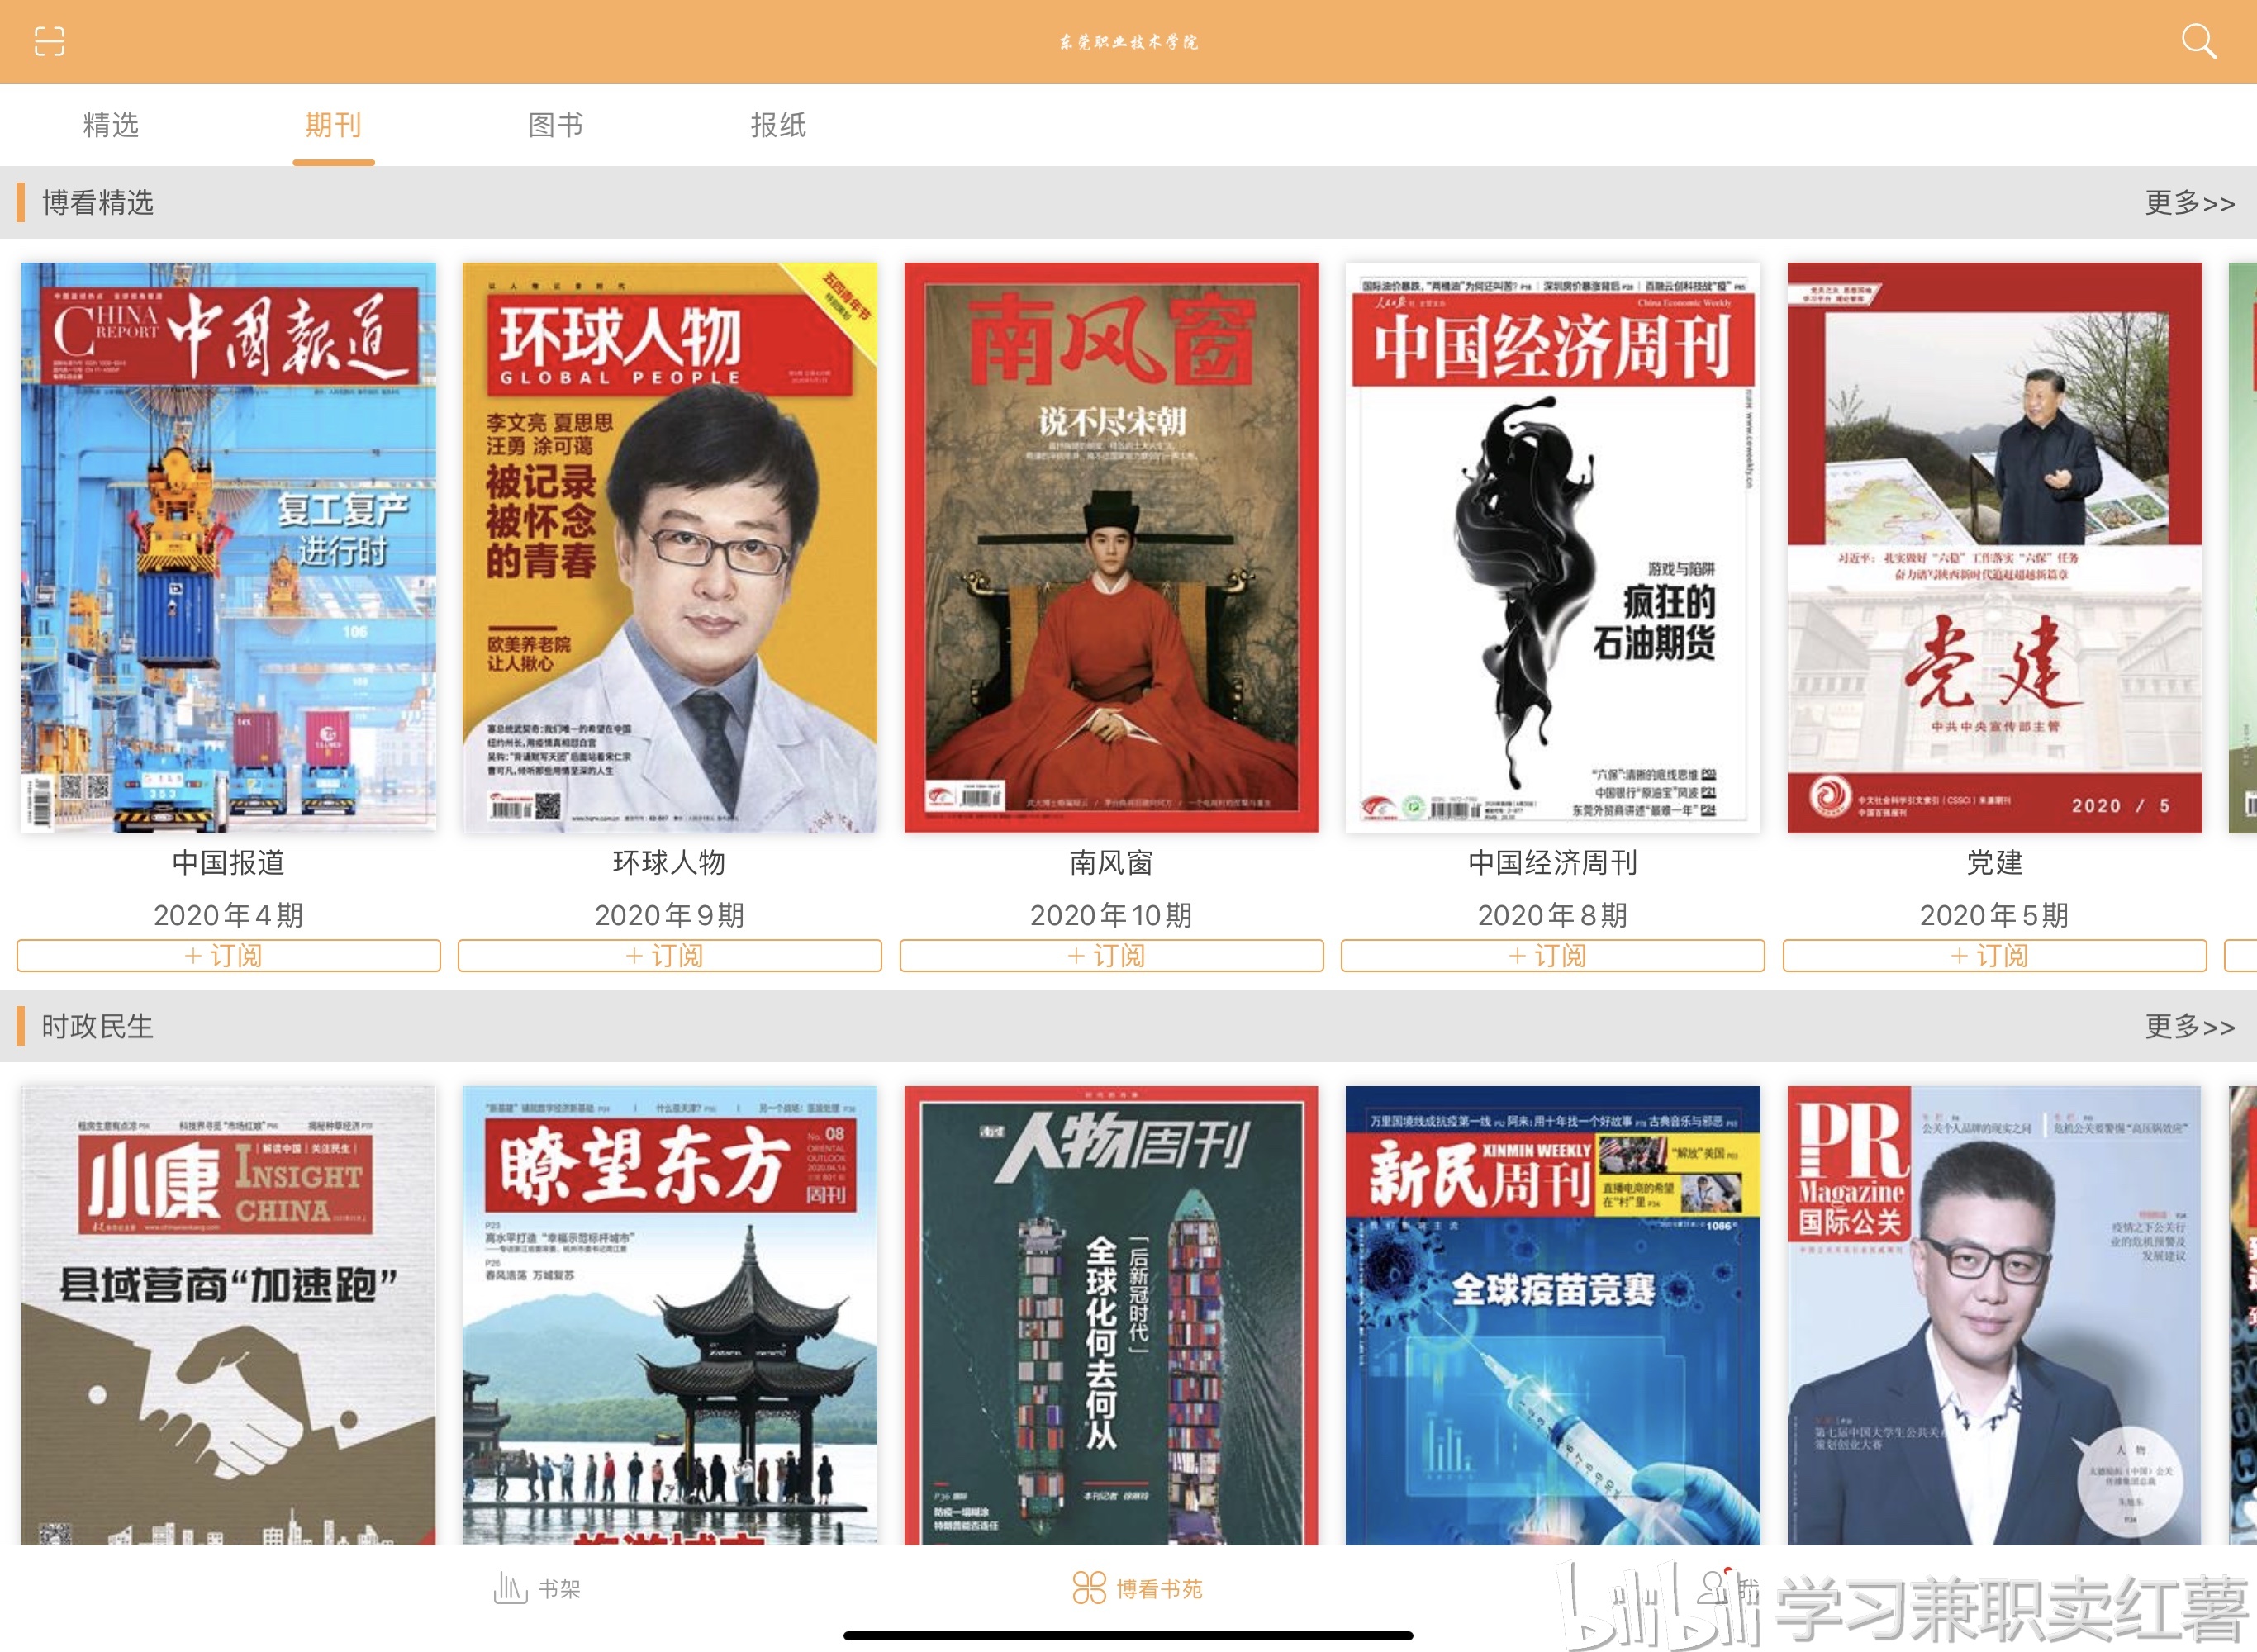Tap the 2020年10期 issue label
Viewport: 2257px width, 1652px height.
1111,914
